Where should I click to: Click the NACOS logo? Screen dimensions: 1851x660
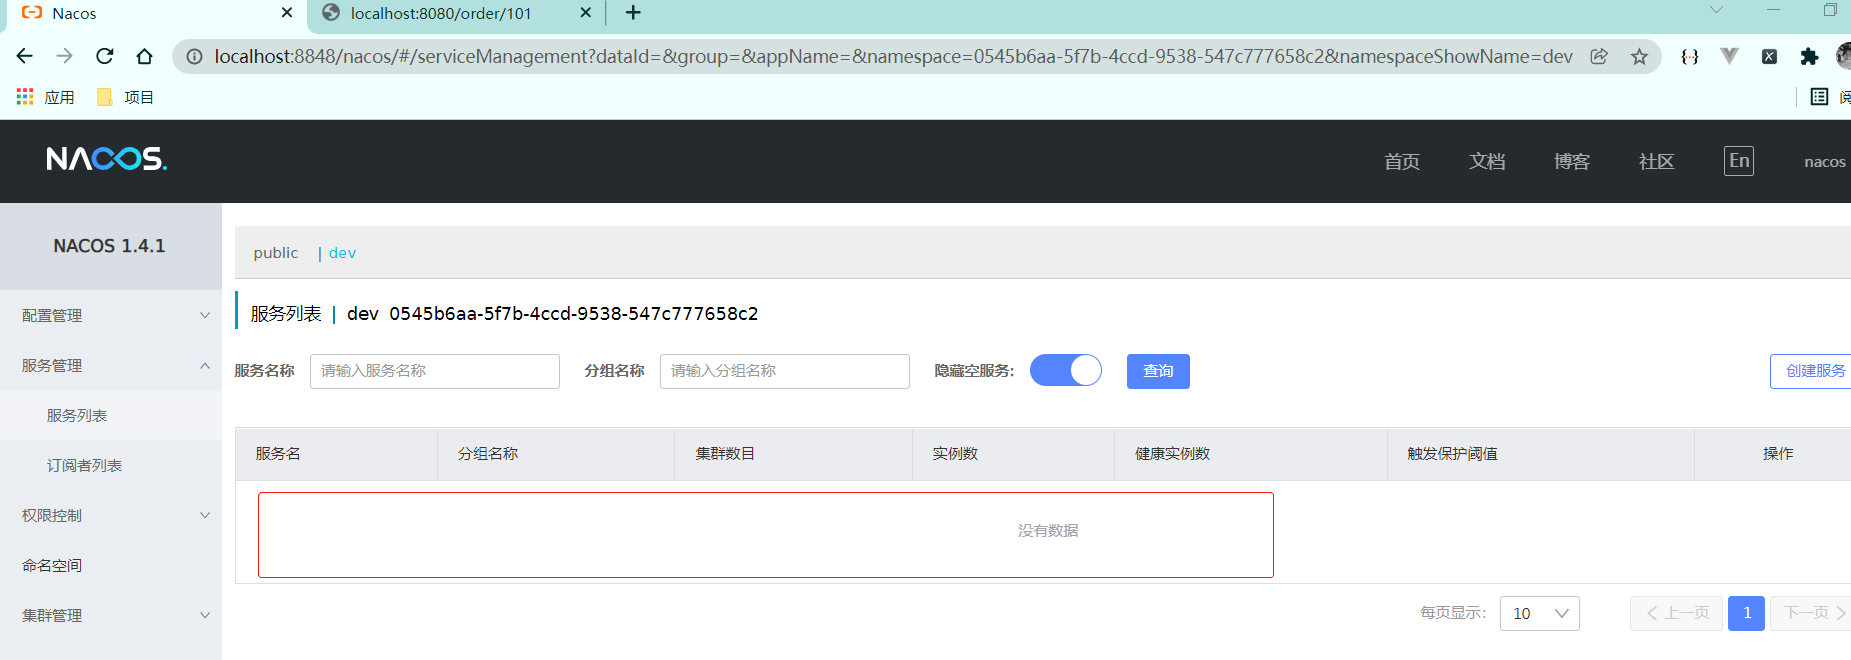coord(107,159)
